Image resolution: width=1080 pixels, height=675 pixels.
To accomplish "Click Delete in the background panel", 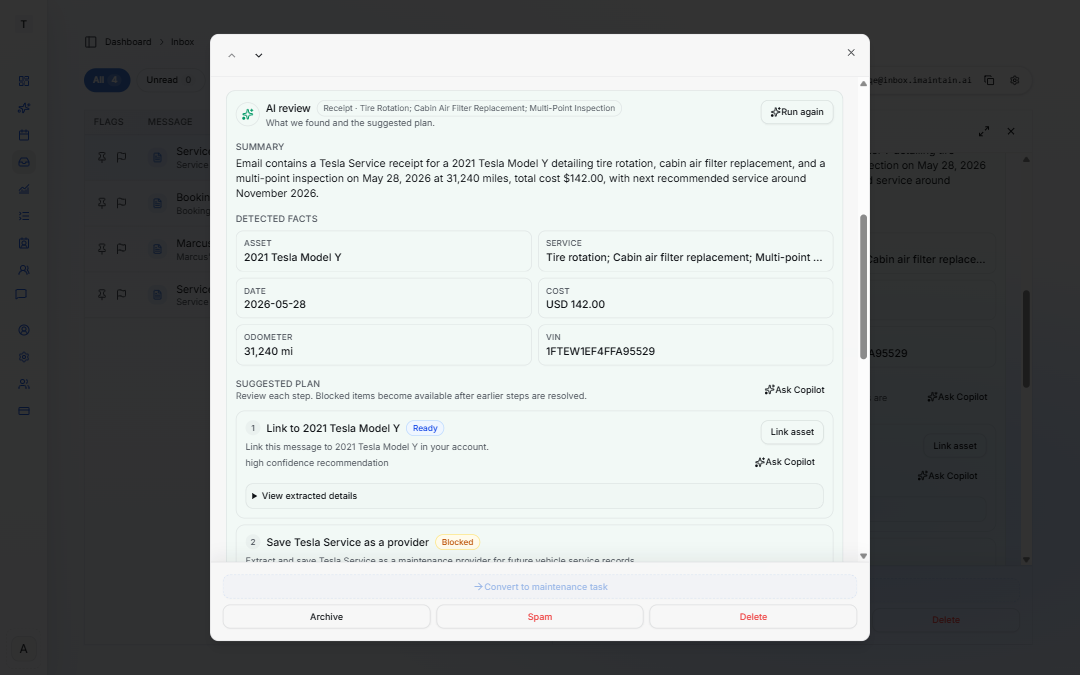I will tap(946, 620).
